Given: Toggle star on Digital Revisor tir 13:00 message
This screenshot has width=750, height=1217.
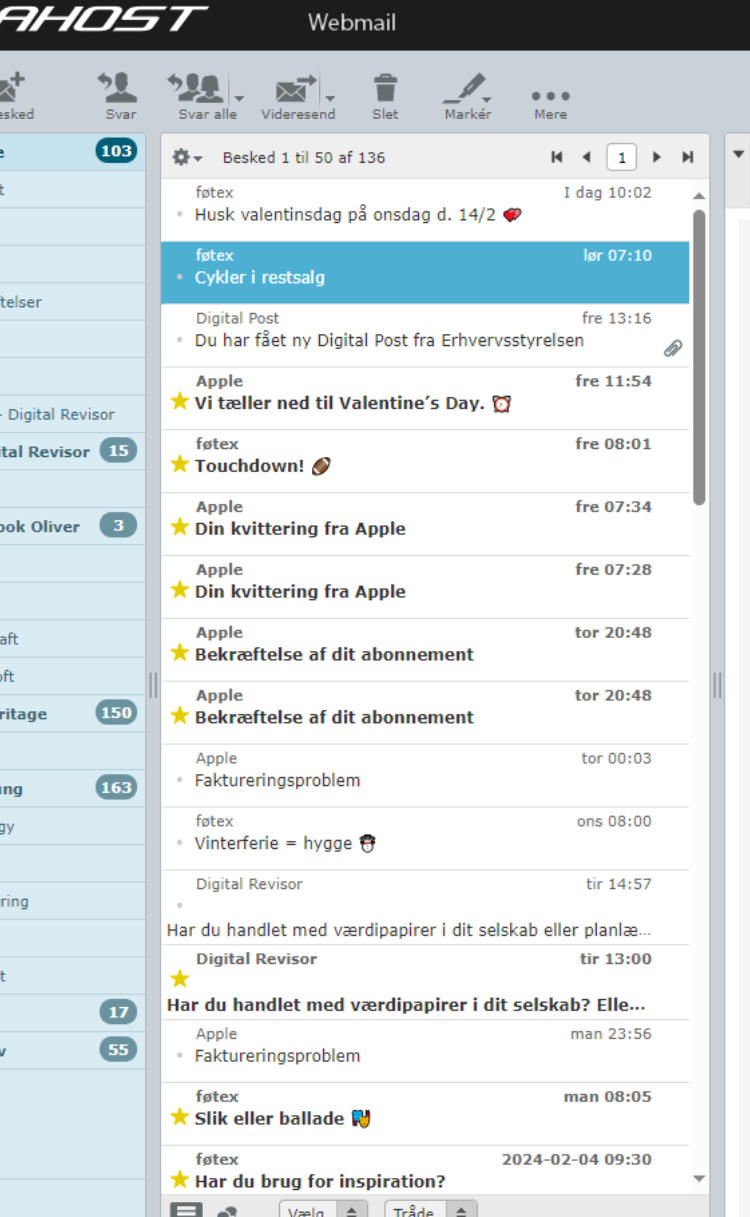Looking at the screenshot, I should (x=180, y=979).
